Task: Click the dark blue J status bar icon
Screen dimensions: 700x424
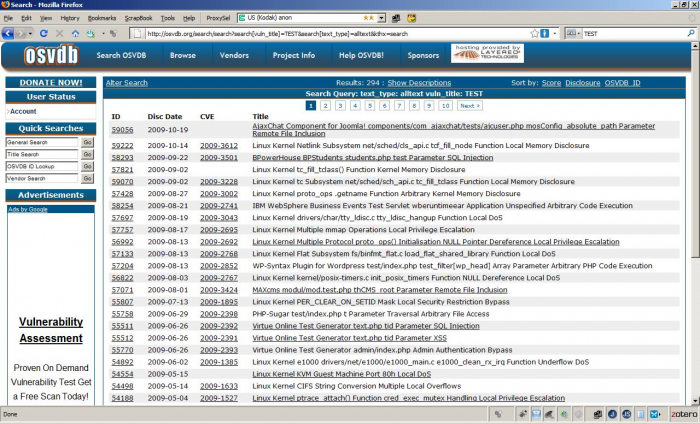Action: point(612,414)
